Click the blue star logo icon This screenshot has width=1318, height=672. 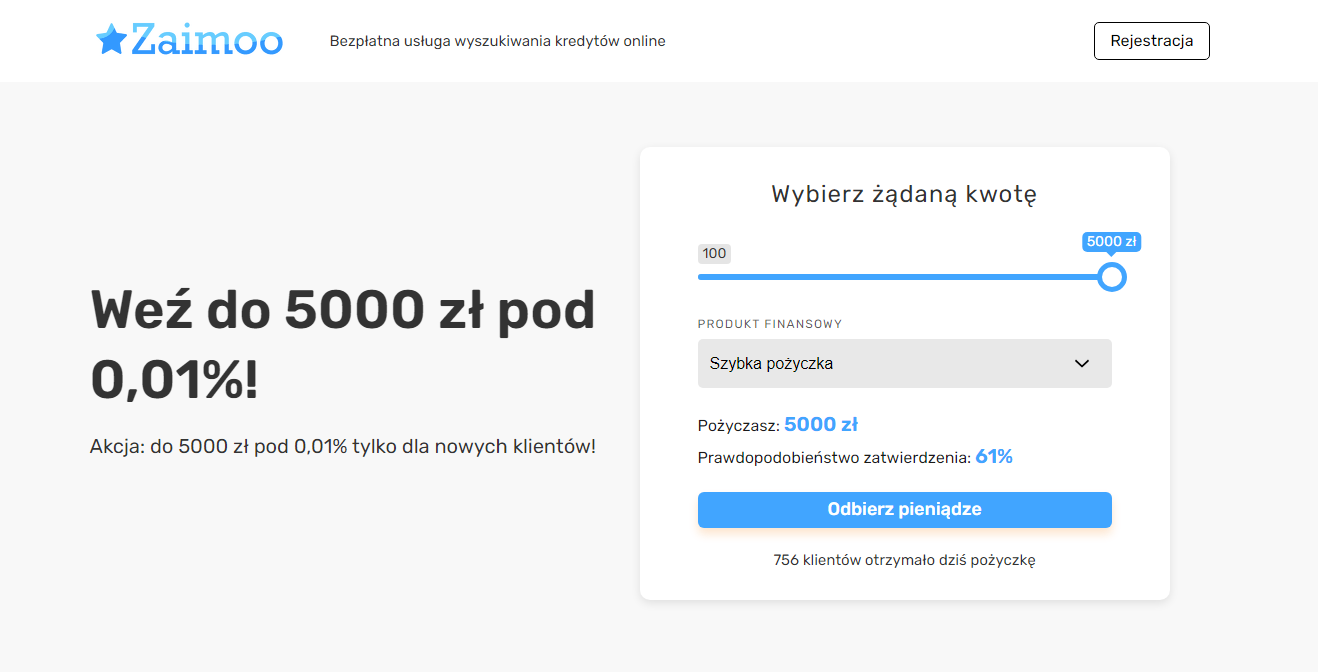point(111,40)
